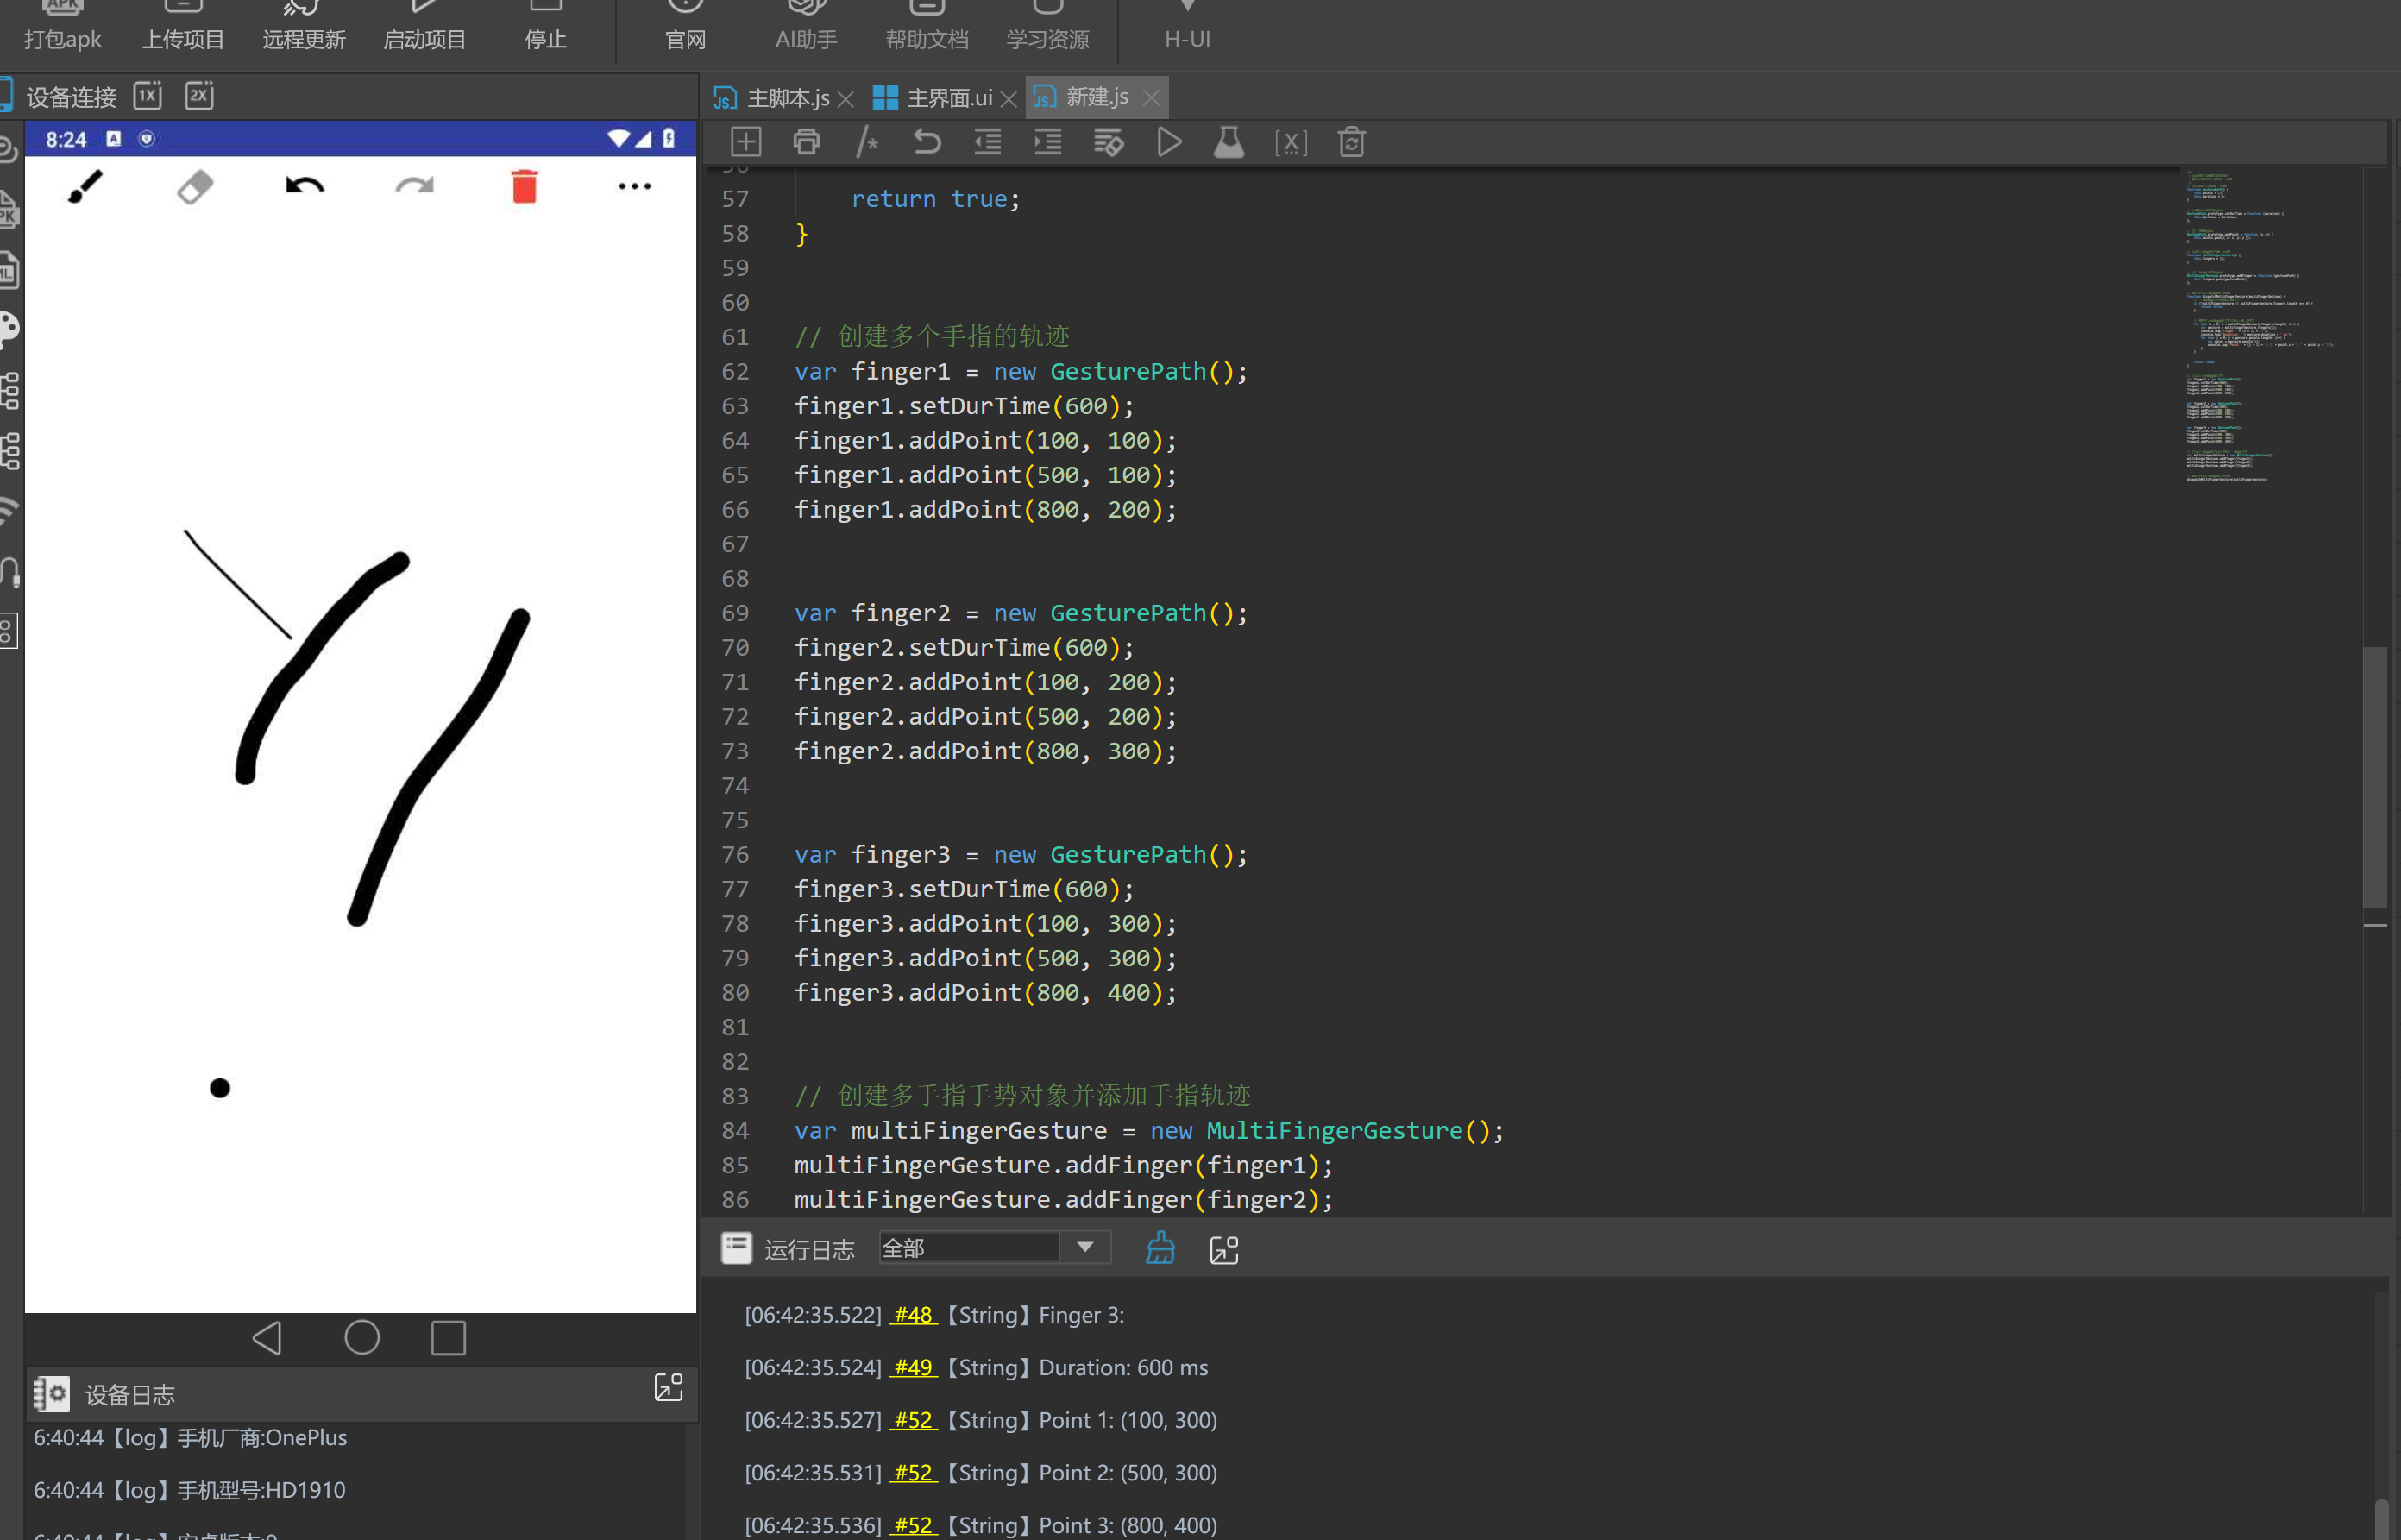This screenshot has height=1540, width=2401.
Task: Tap the undo arrow in drawing app
Action: point(305,186)
